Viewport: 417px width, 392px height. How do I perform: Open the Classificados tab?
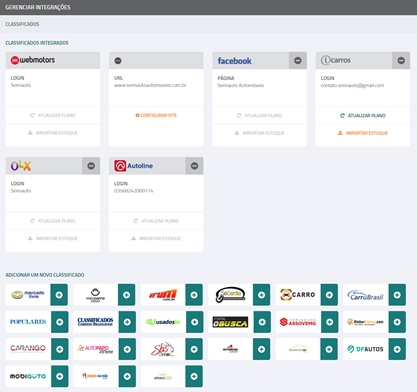pos(22,24)
